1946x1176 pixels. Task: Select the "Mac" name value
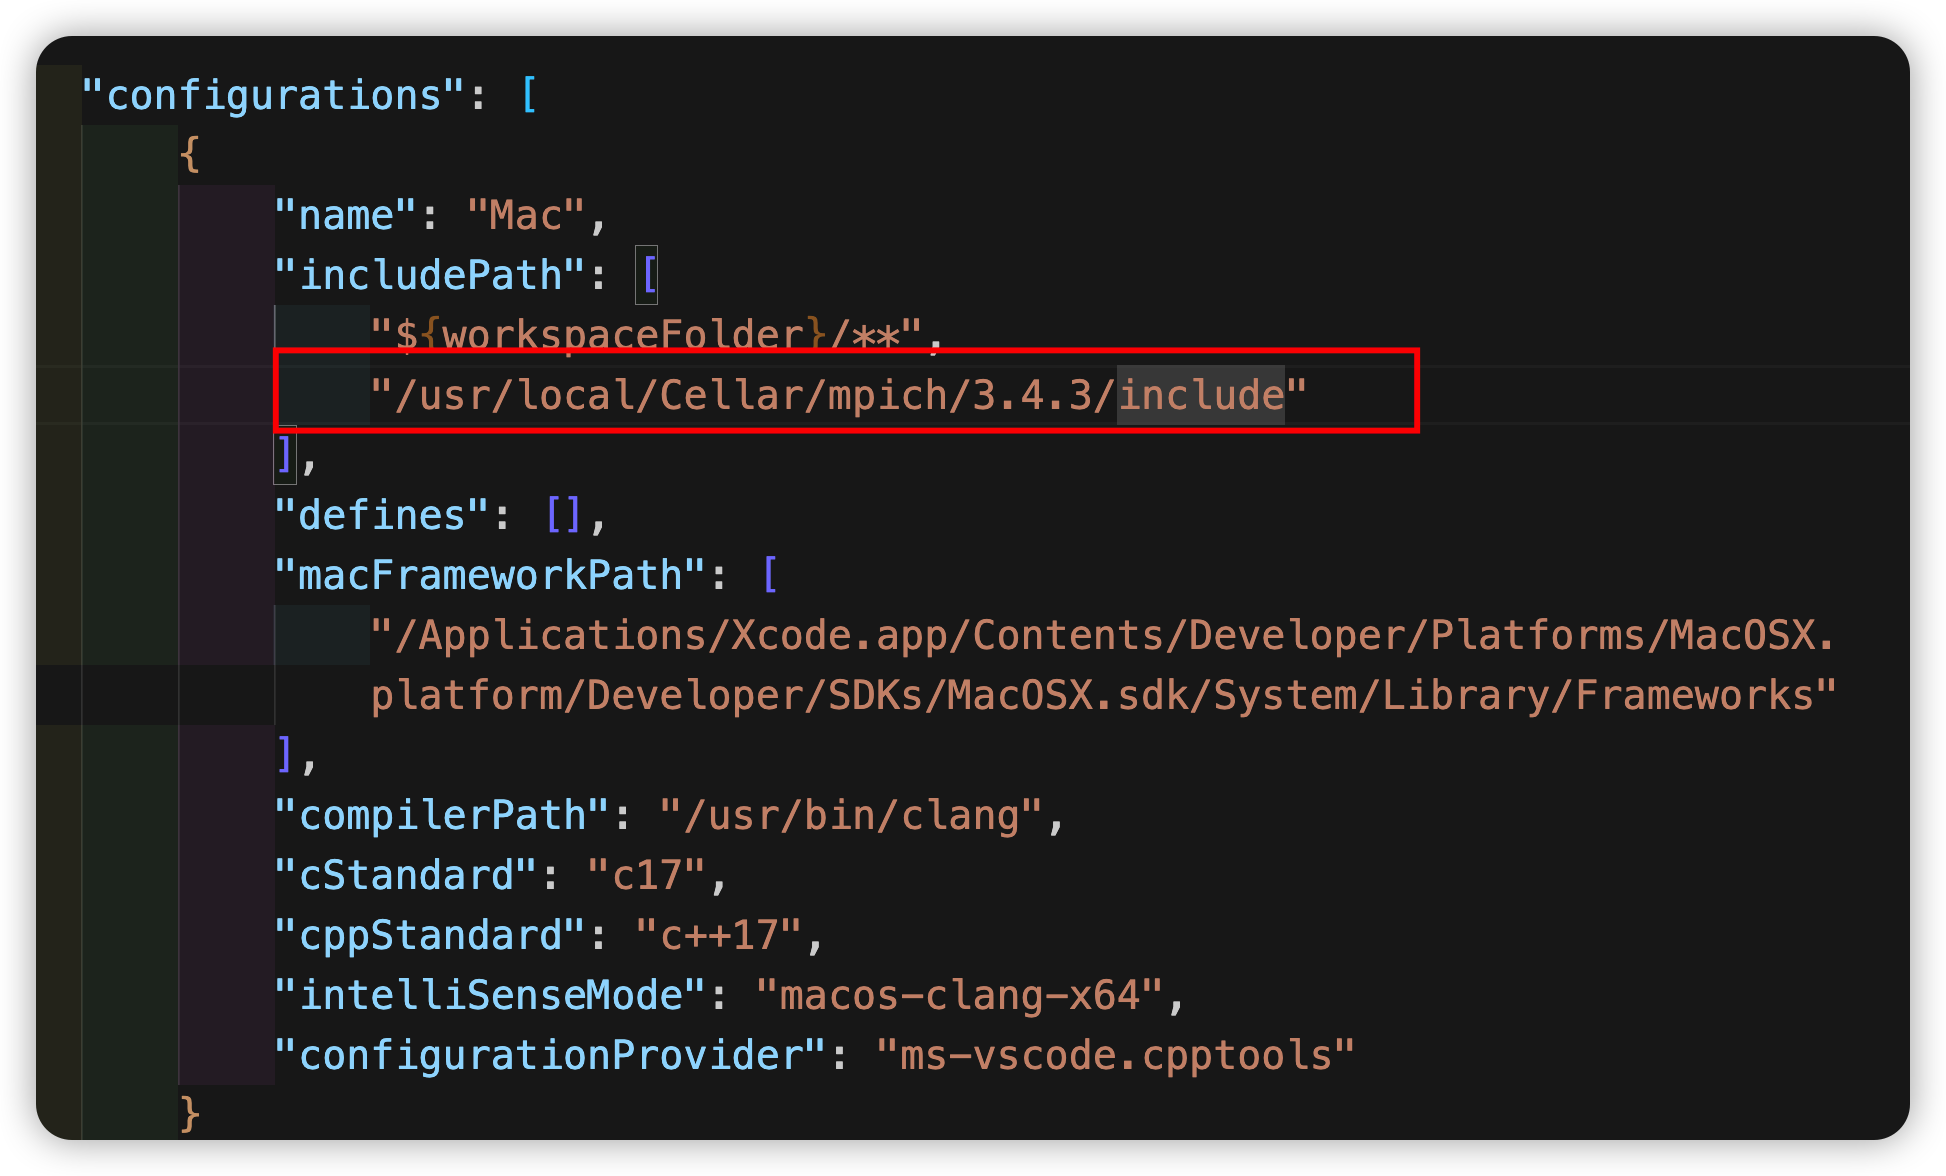[x=527, y=214]
